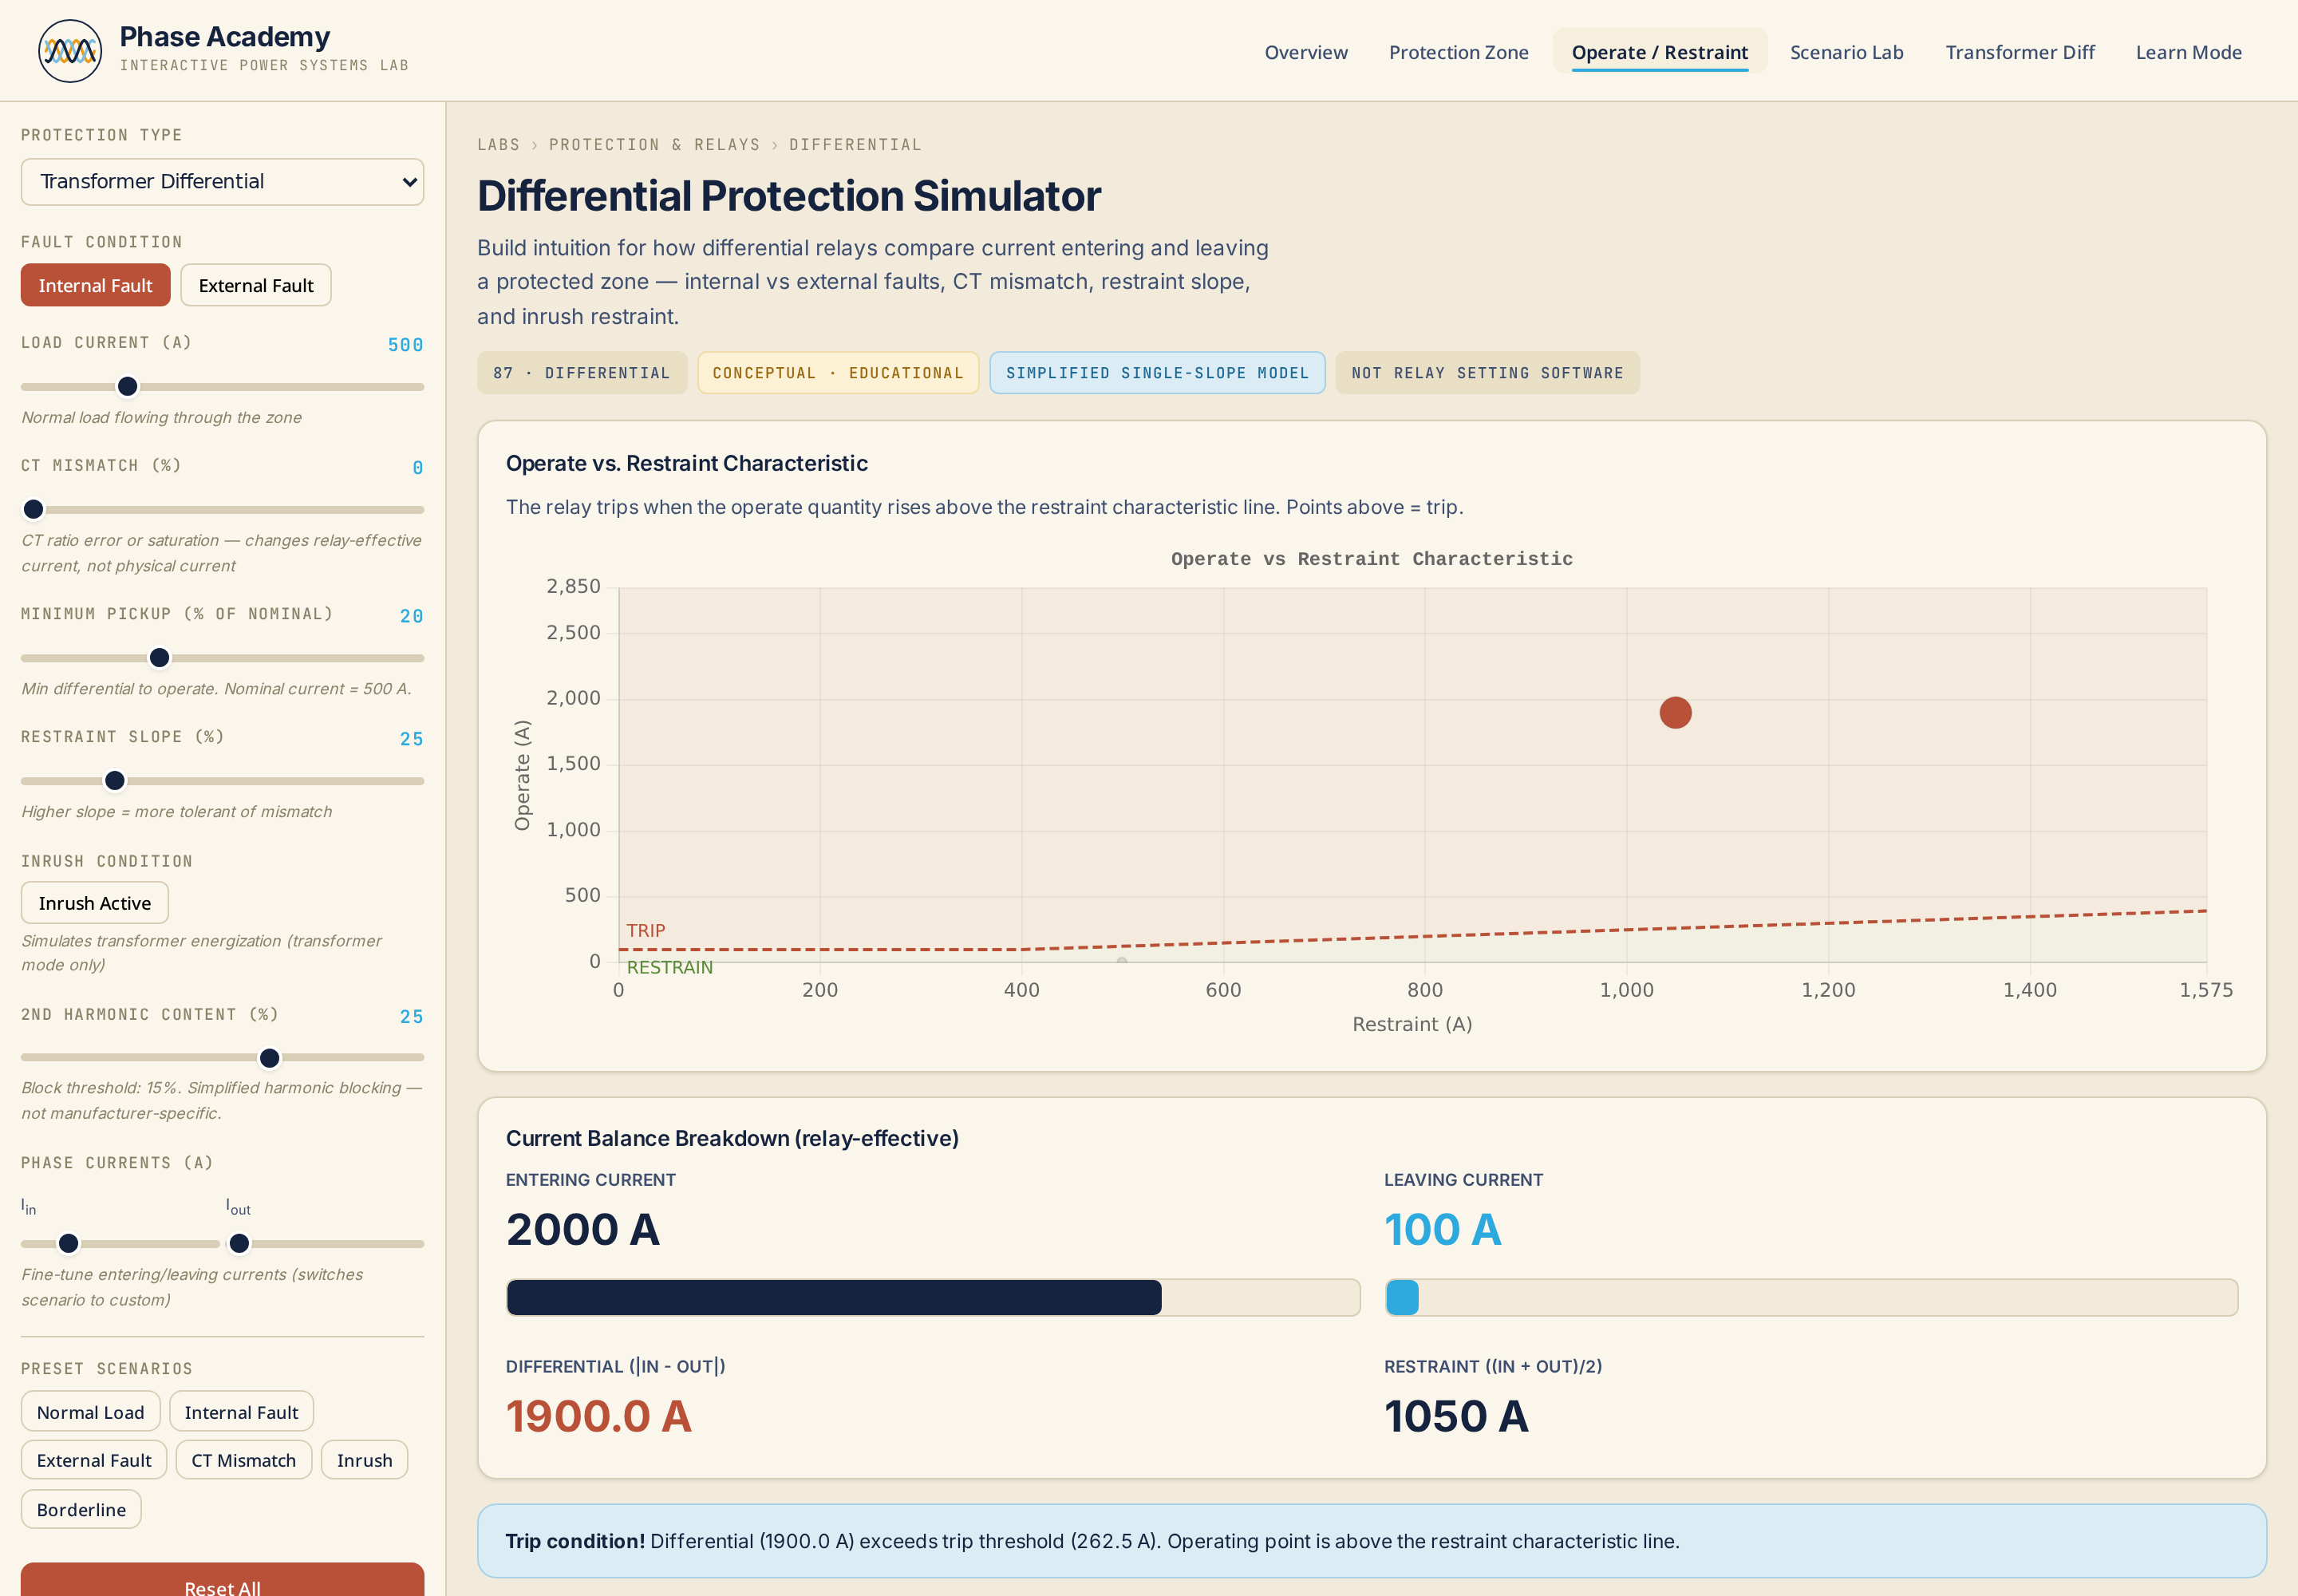
Task: Apply the Inrush preset
Action: coord(364,1460)
